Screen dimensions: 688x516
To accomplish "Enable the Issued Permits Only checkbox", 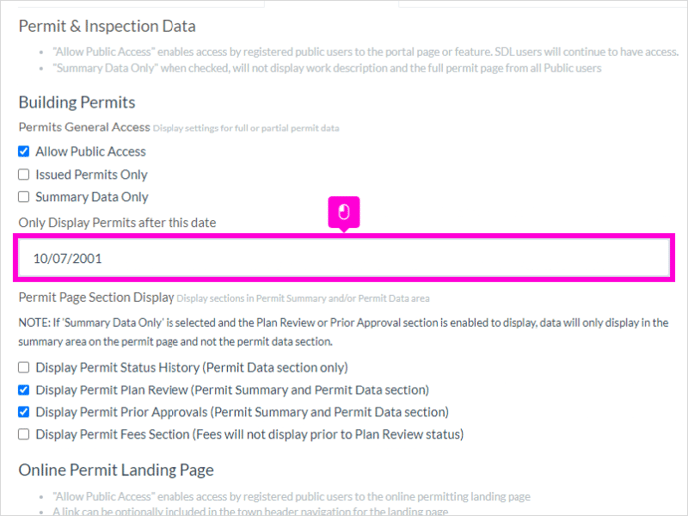I will pos(24,175).
